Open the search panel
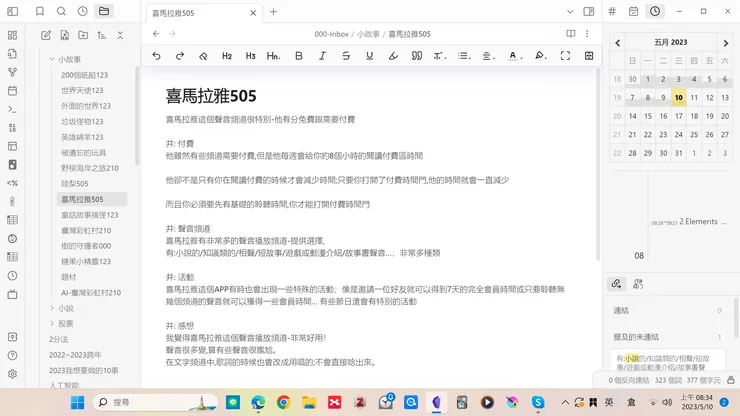 [61, 11]
